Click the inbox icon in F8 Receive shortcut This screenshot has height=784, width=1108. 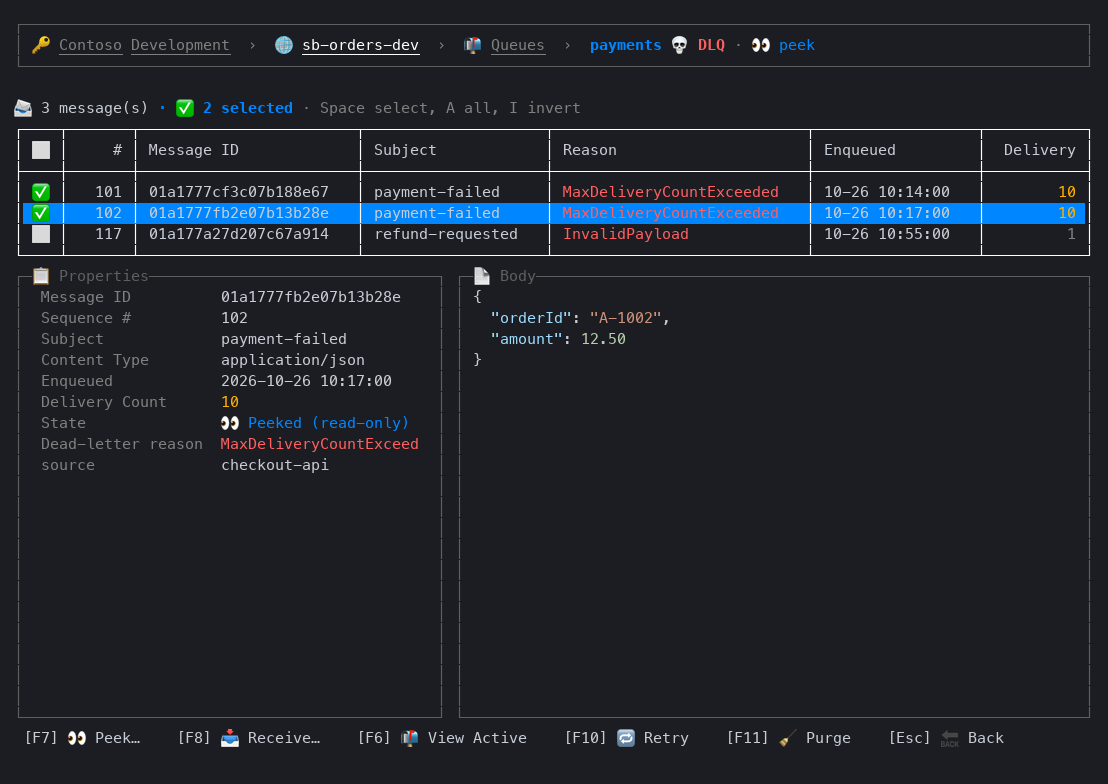(230, 738)
